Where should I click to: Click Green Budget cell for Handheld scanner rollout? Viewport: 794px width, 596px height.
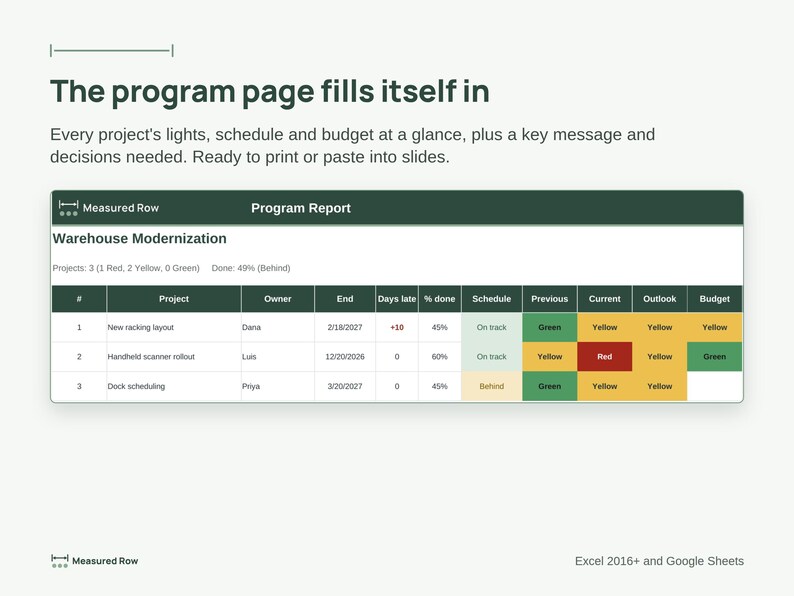click(714, 356)
